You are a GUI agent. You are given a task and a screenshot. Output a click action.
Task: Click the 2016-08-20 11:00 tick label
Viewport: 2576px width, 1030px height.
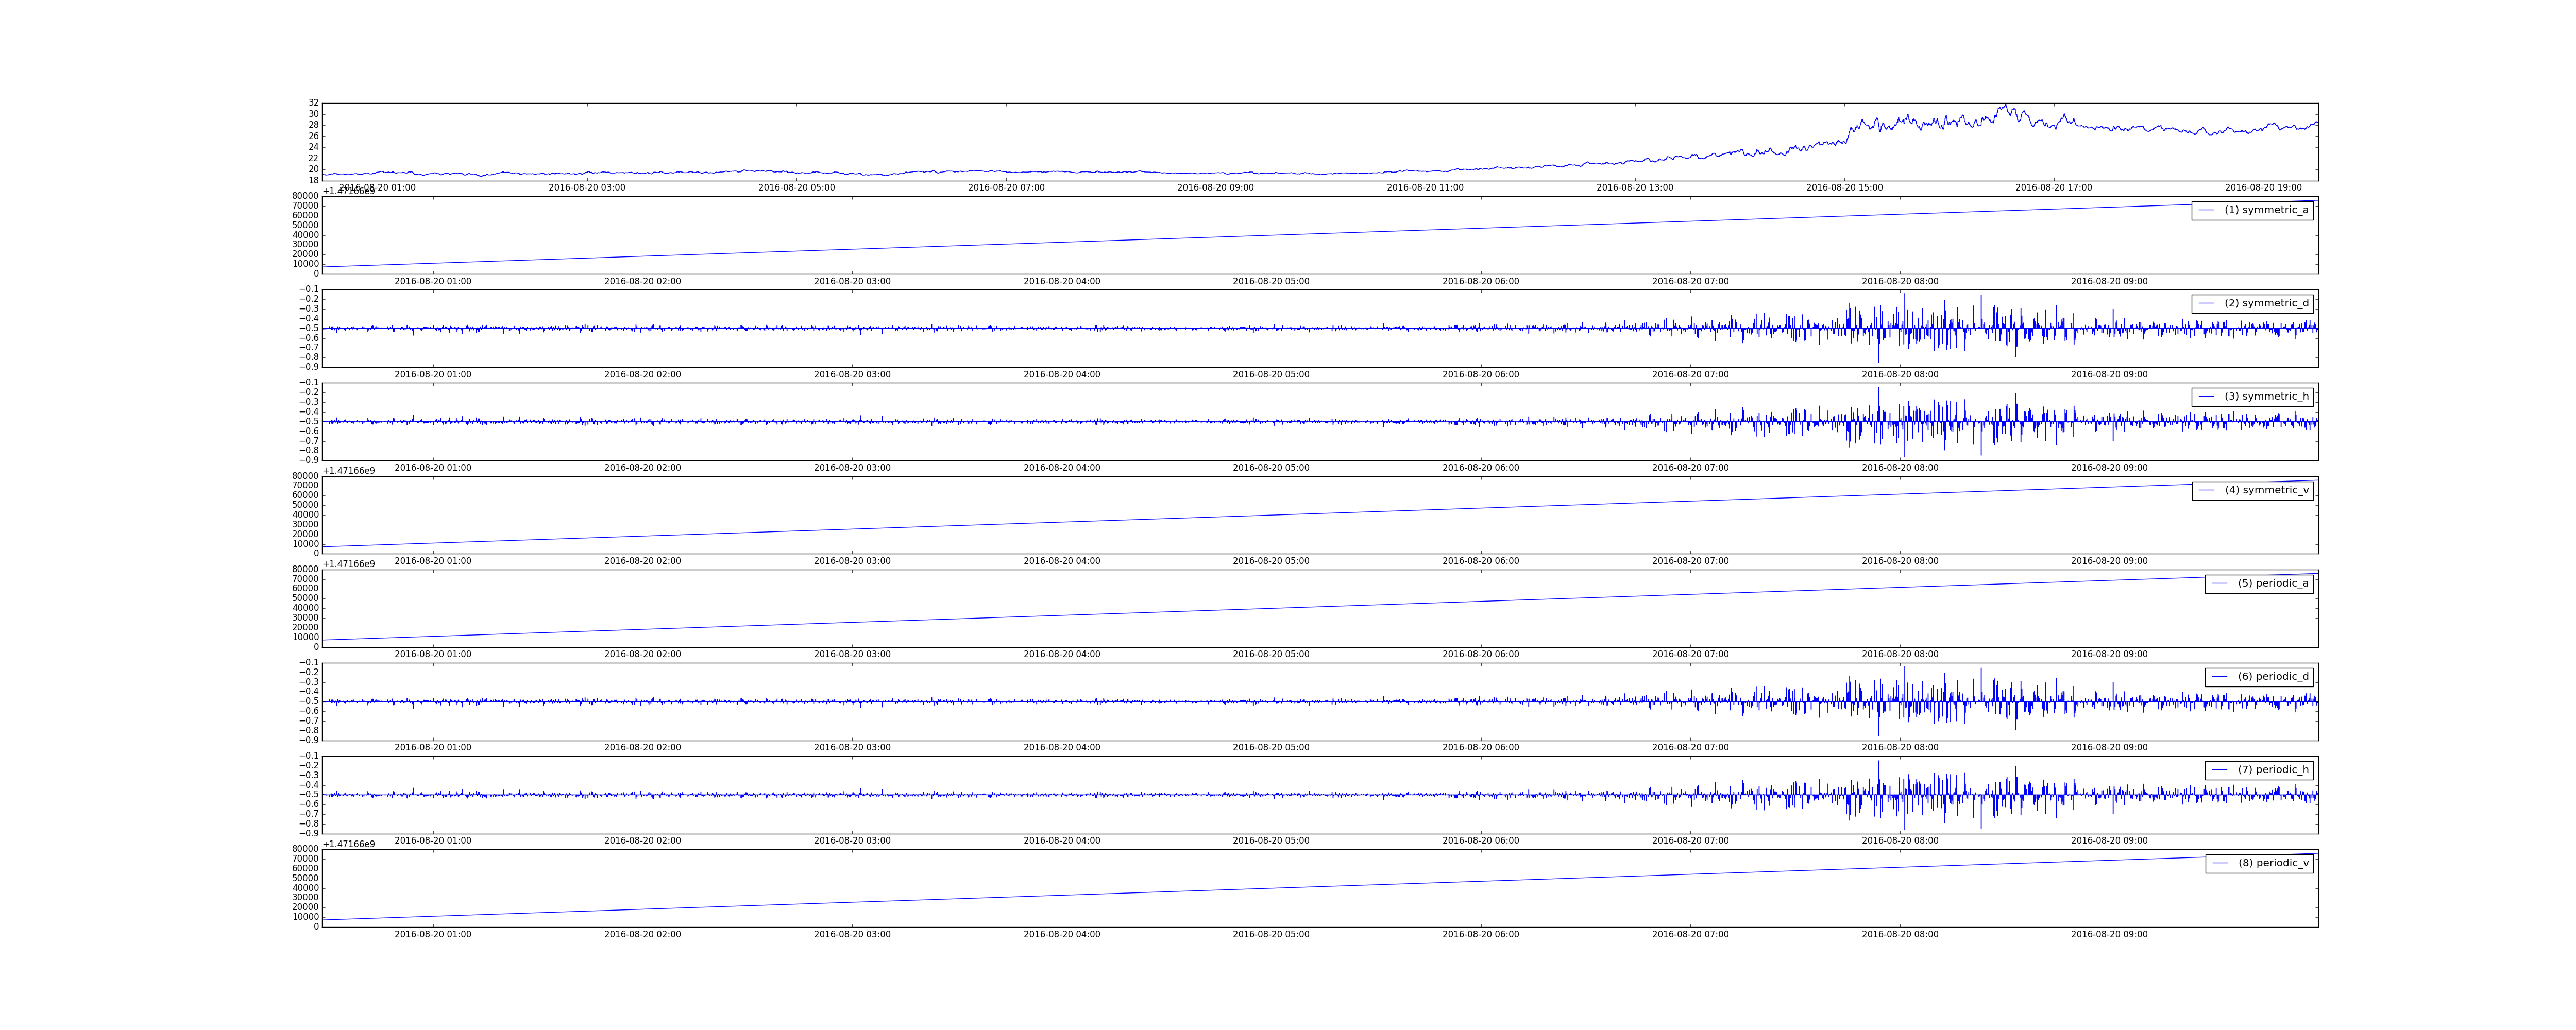tap(1425, 188)
